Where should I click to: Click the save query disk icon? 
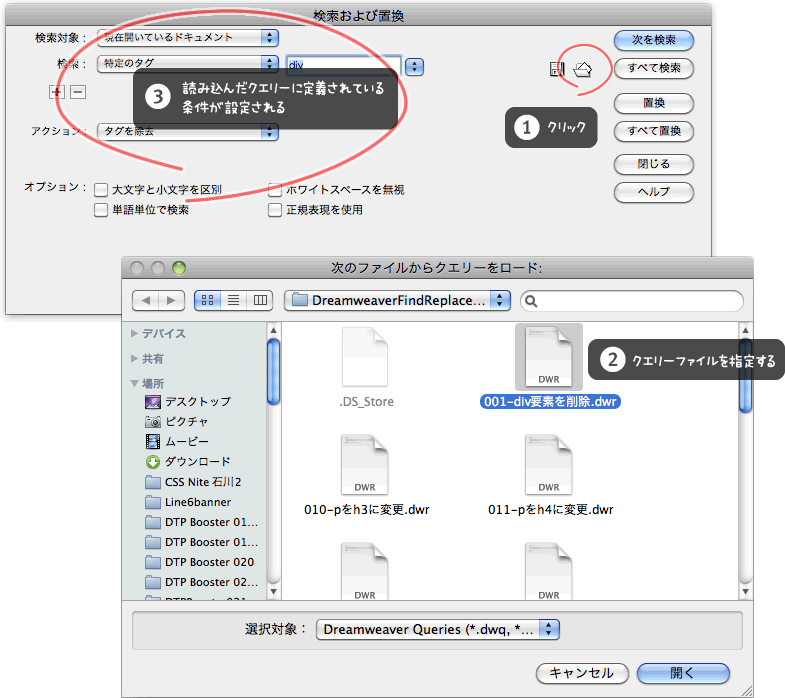[x=557, y=69]
